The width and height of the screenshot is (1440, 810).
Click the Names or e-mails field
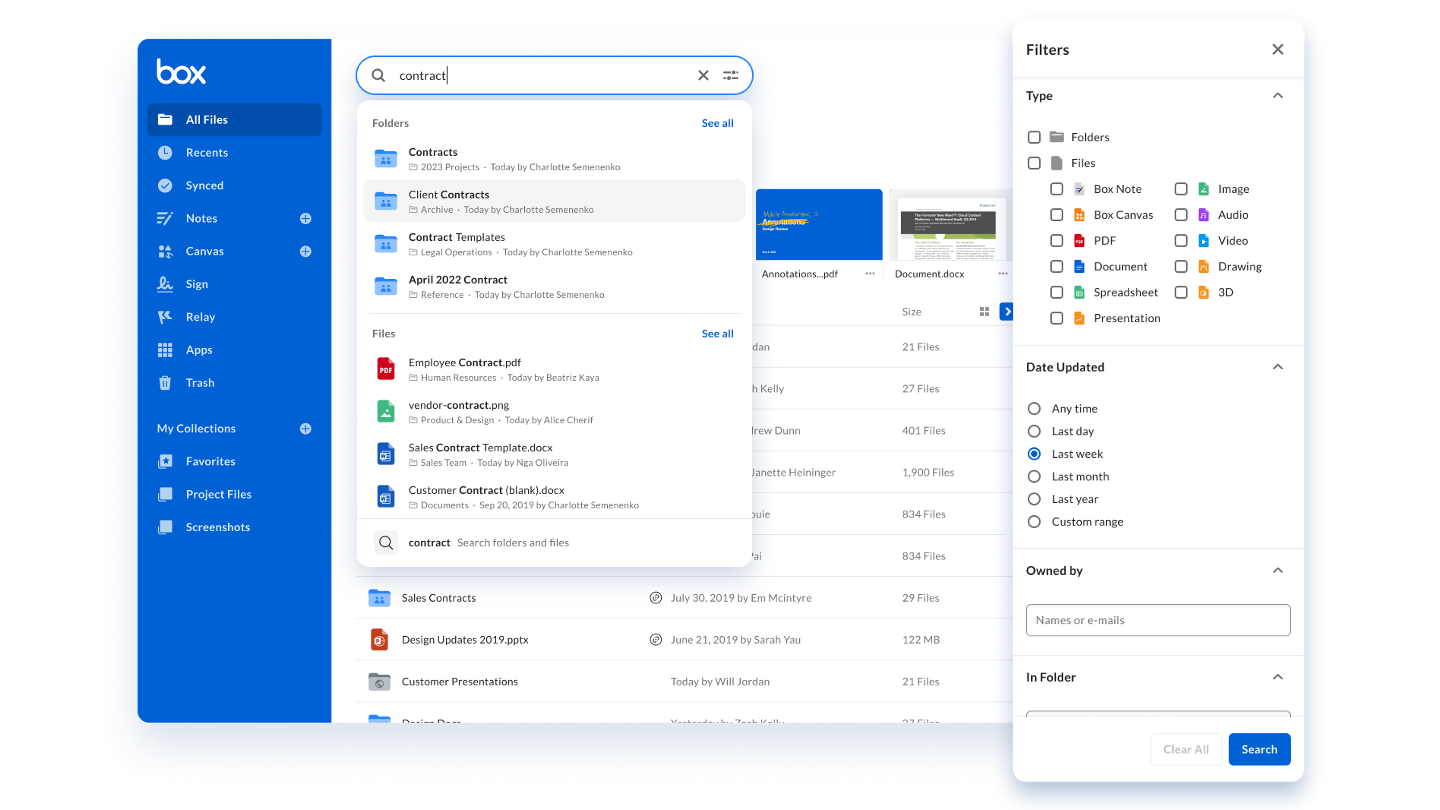1157,620
